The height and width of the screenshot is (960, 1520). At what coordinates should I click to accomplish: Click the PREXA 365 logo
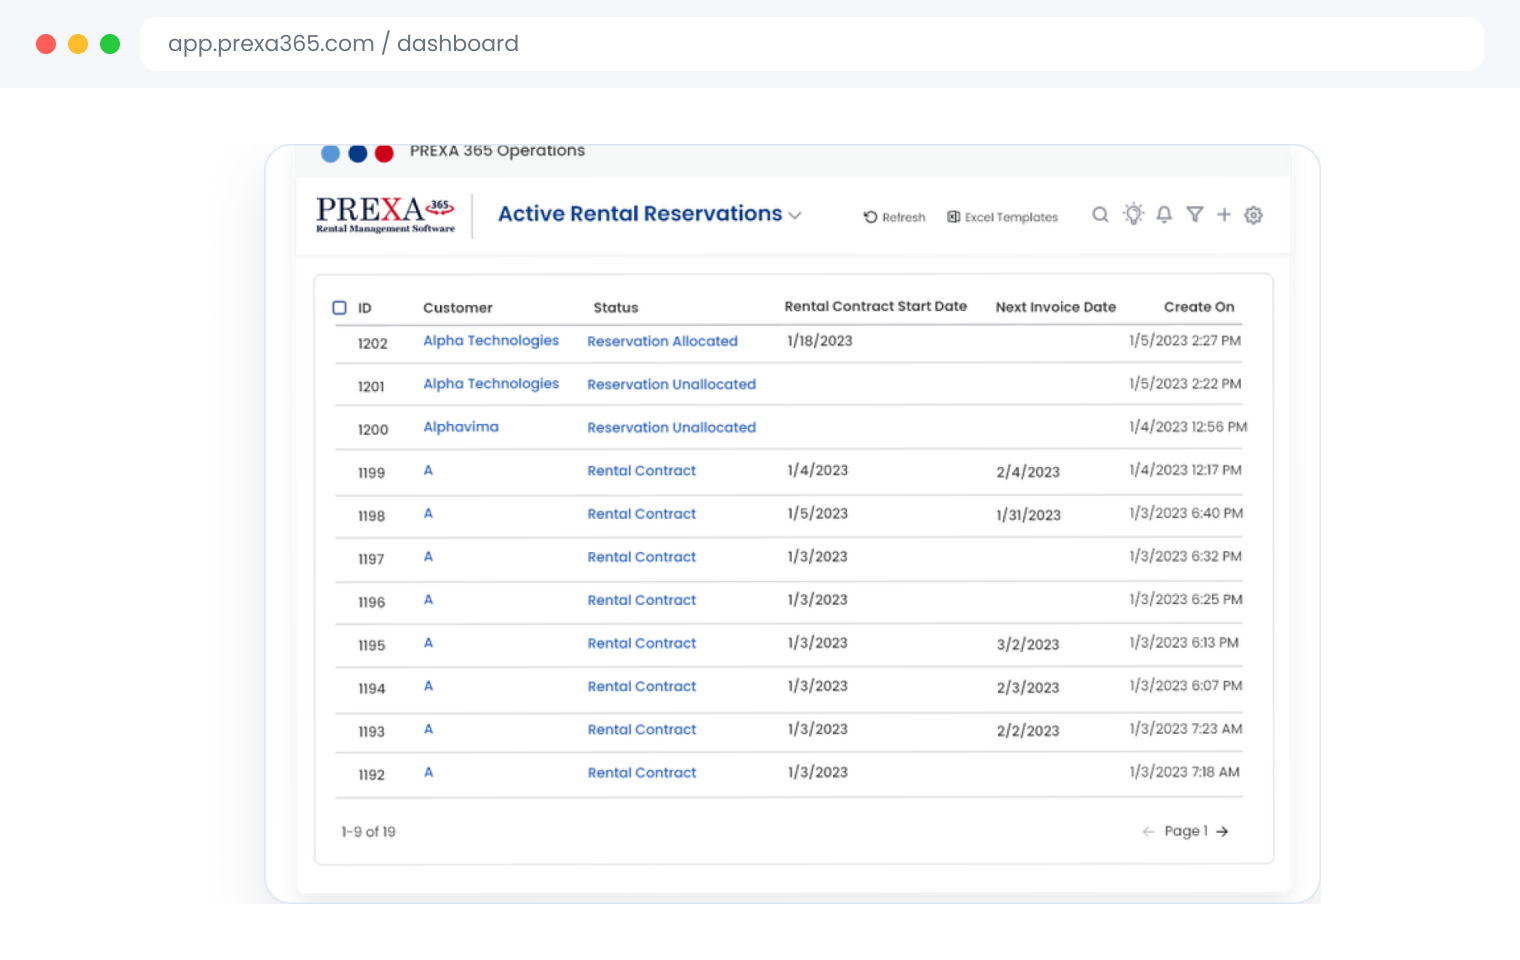coord(386,214)
